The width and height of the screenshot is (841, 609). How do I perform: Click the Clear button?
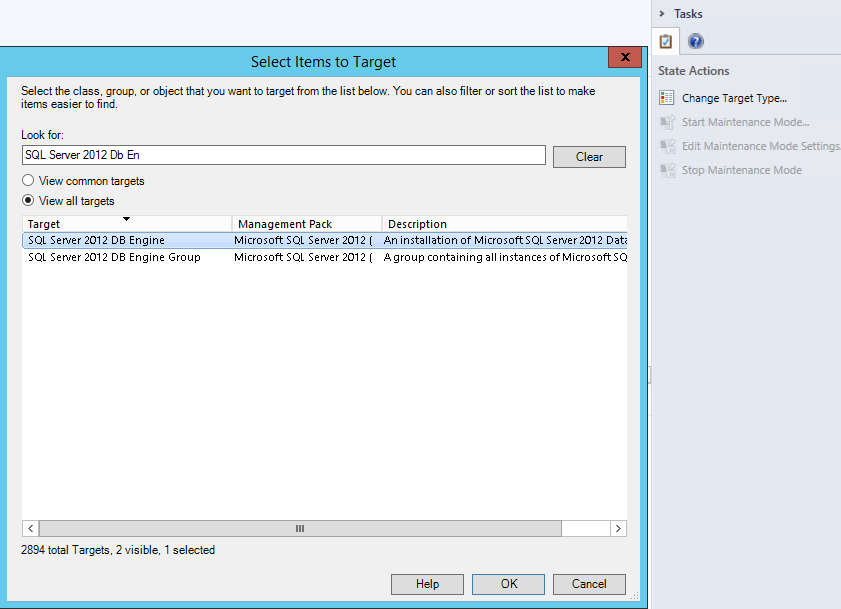tap(589, 157)
